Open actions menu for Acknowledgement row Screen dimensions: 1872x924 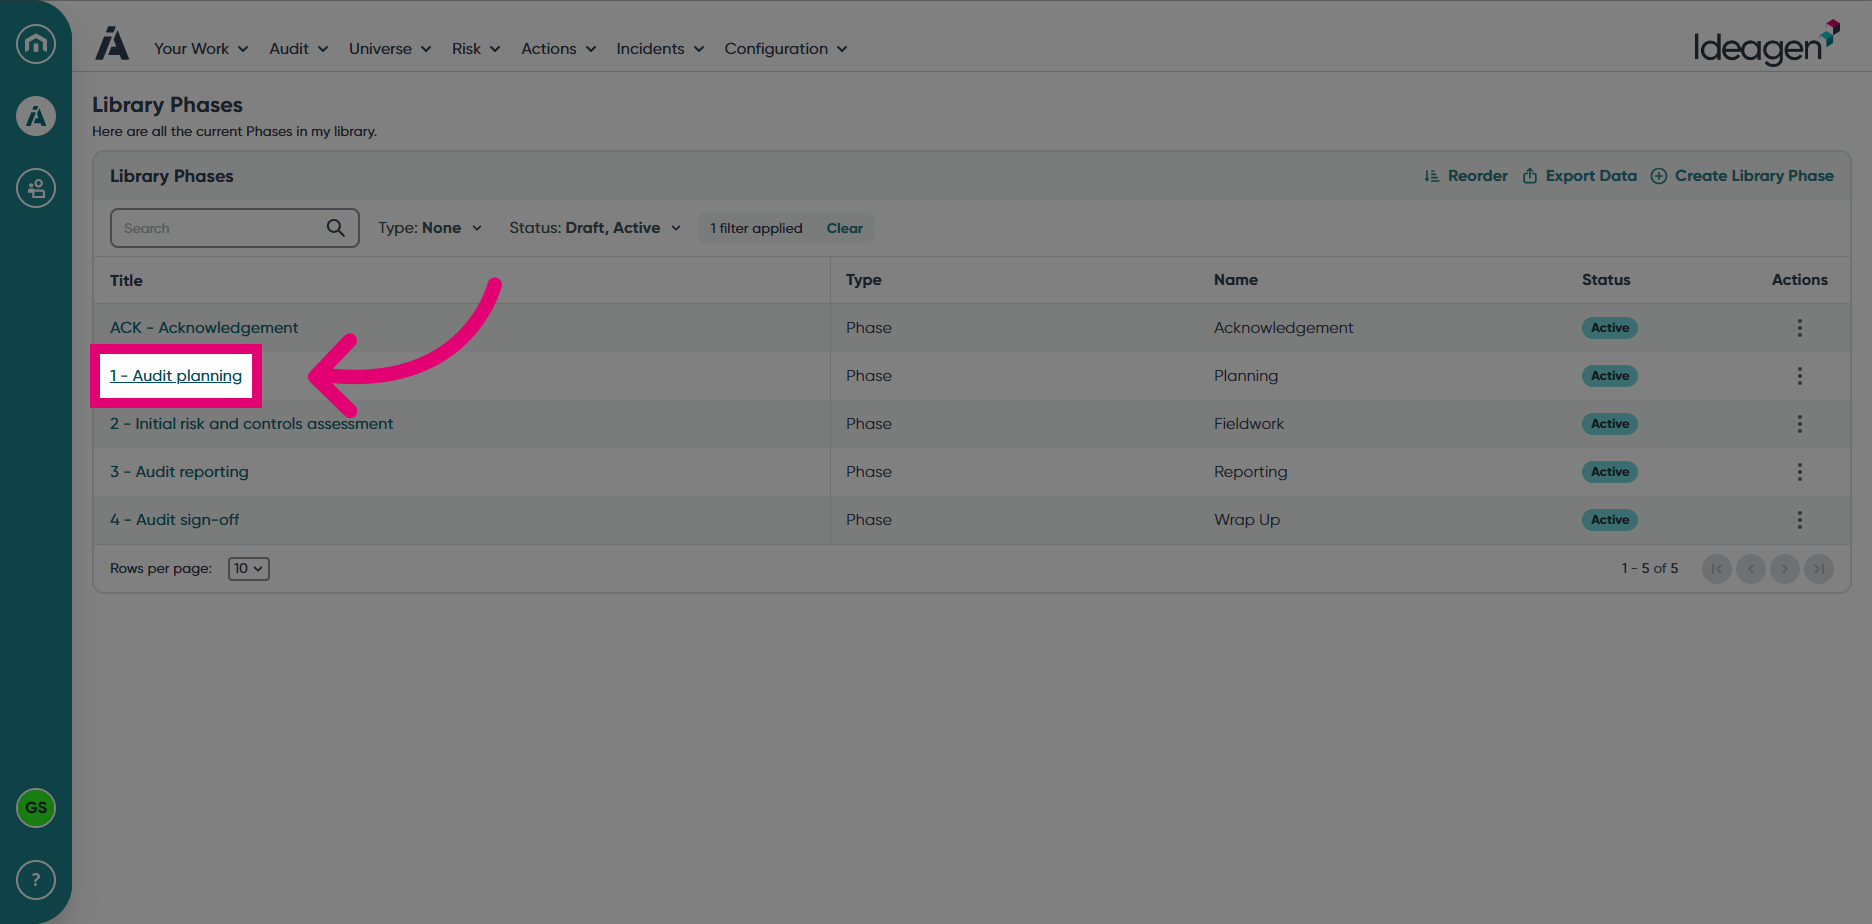tap(1800, 328)
